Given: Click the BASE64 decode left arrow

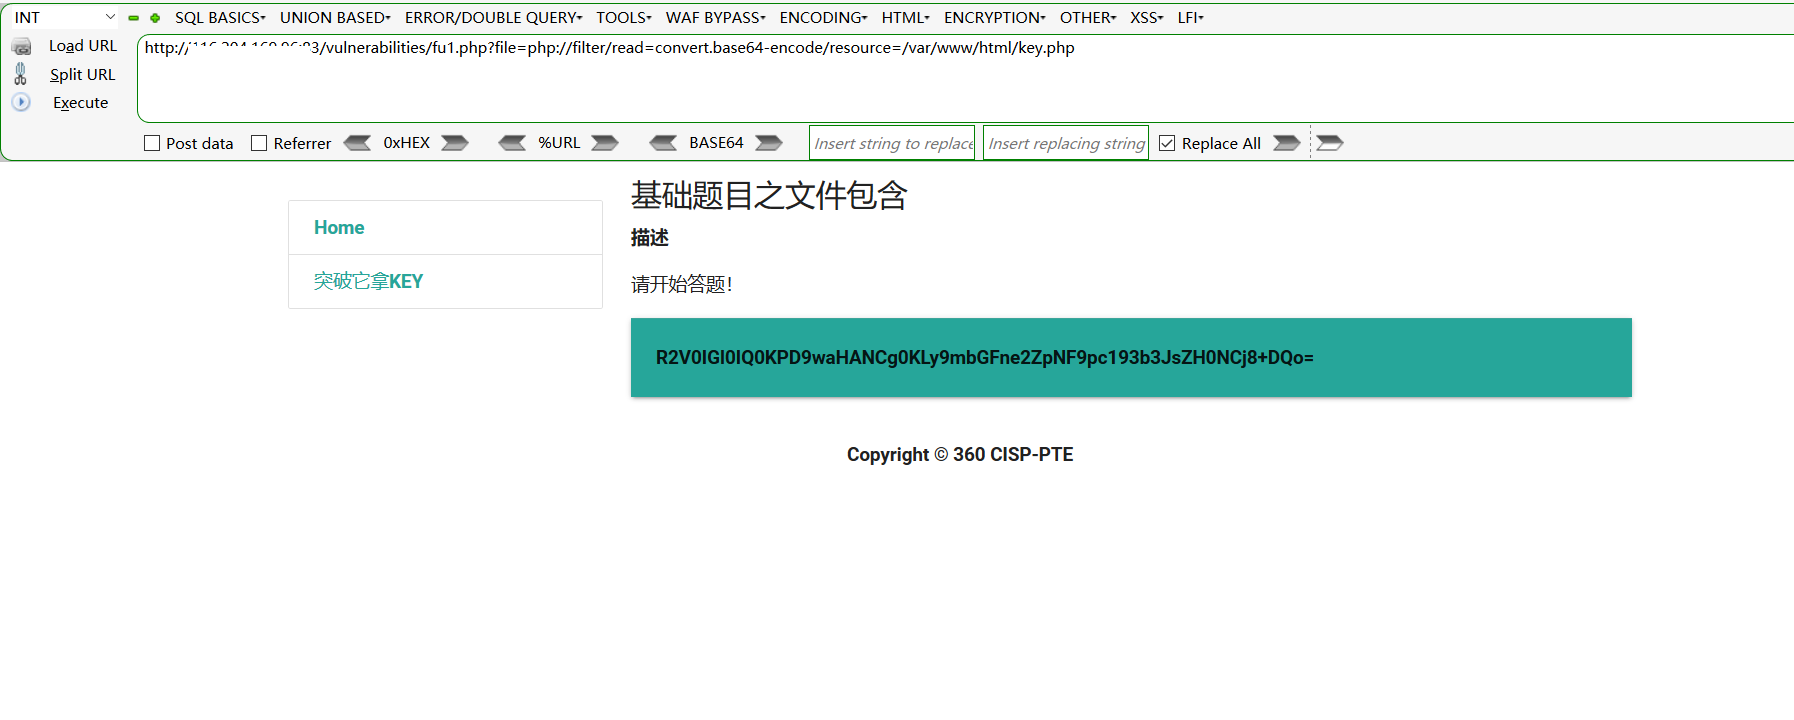Looking at the screenshot, I should 663,143.
